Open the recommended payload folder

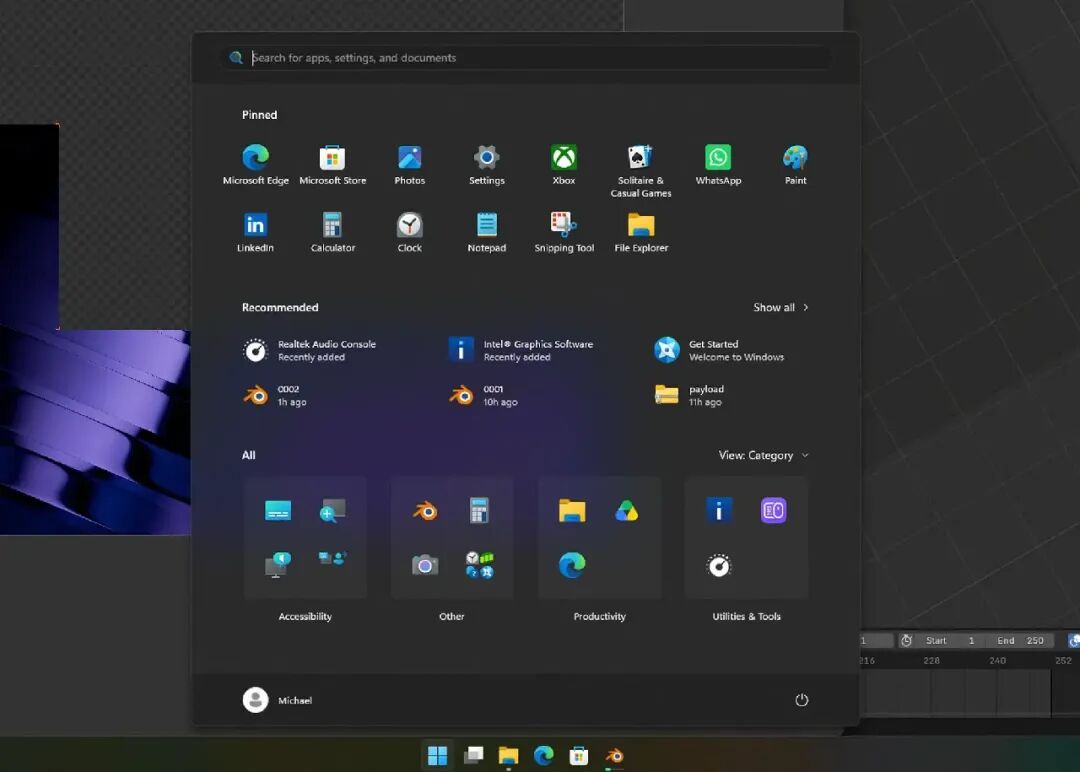point(689,395)
